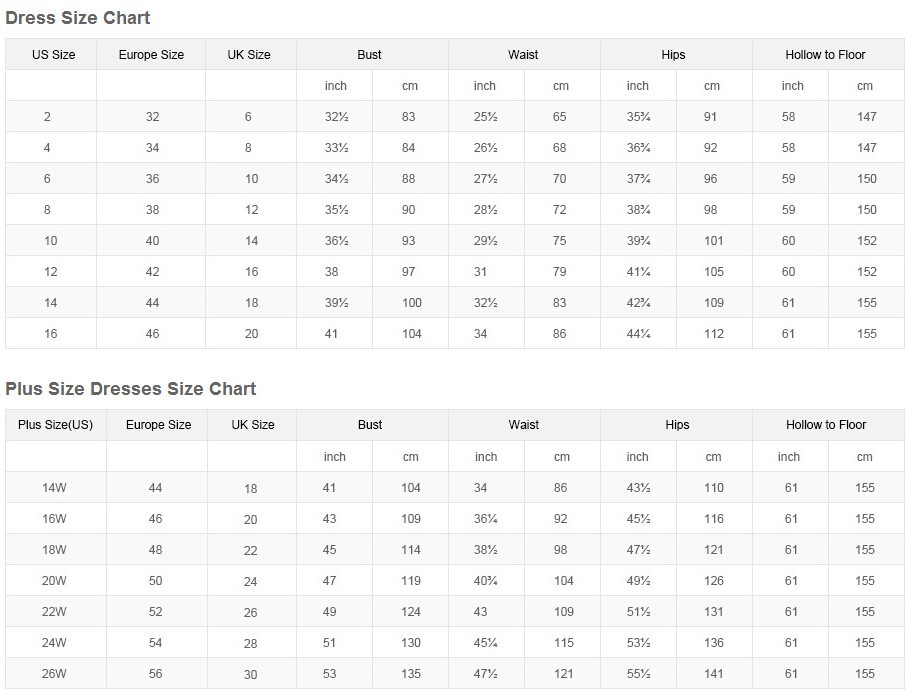Screen dimensions: 907x690
Task: Choose the "24W" plus size row label
Action: tap(54, 643)
